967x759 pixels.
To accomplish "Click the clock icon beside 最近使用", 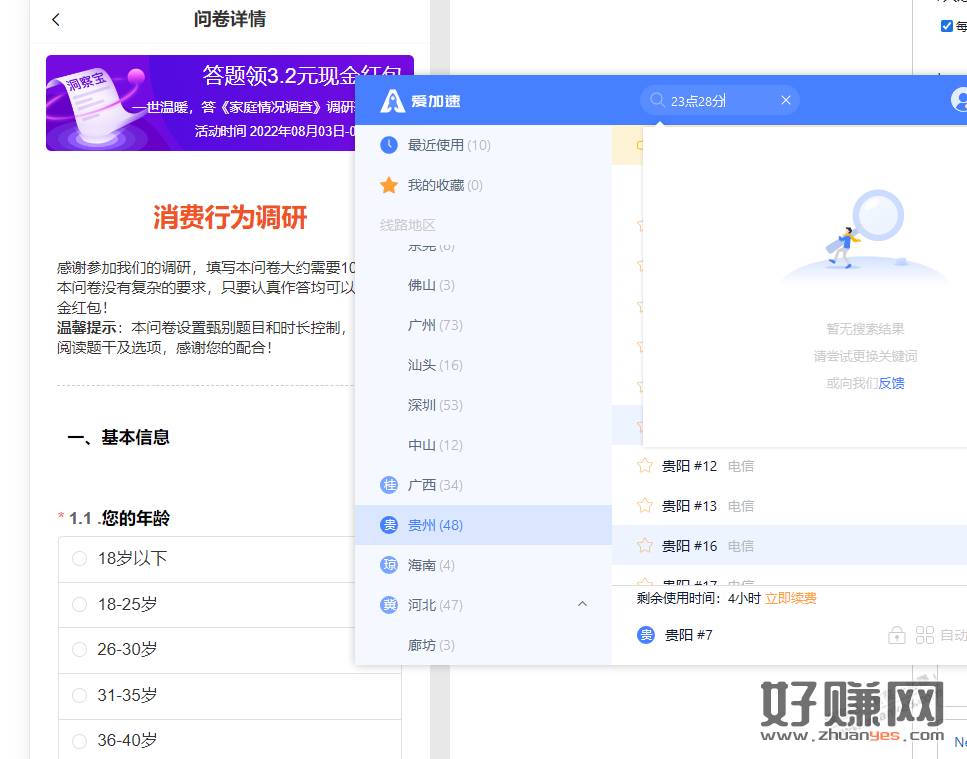I will coord(389,145).
